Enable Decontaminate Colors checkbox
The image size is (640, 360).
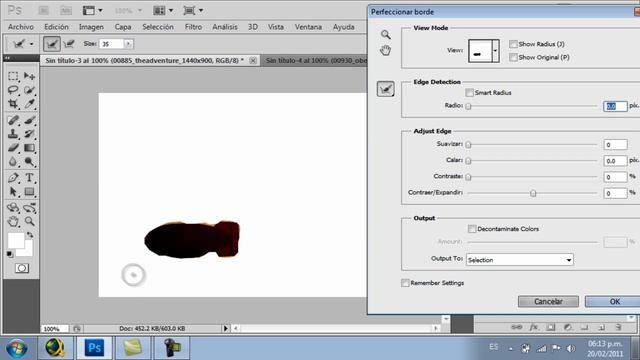click(472, 229)
